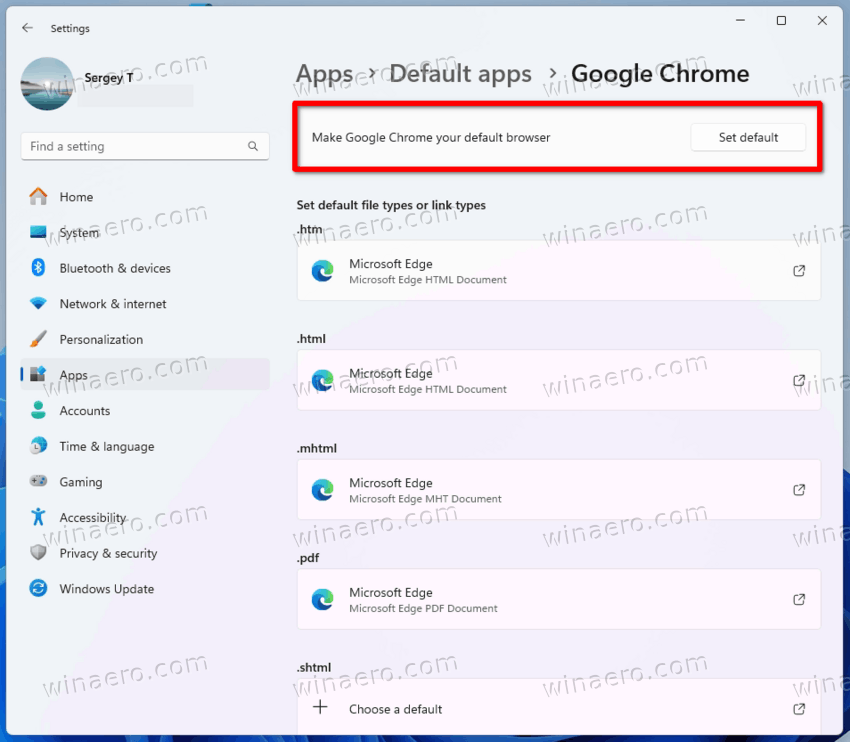Go to Windows Update
Screen dimensions: 850x742
coord(145,589)
